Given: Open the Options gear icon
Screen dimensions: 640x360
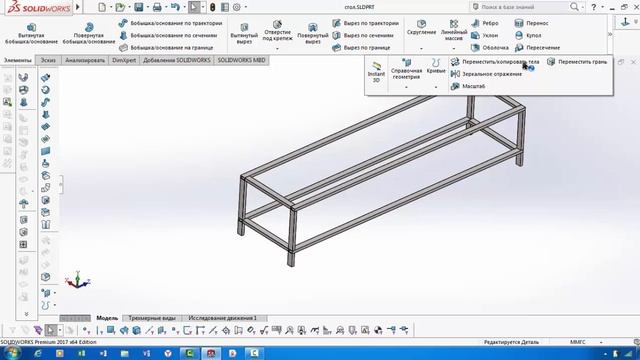Looking at the screenshot, I should [237, 7].
